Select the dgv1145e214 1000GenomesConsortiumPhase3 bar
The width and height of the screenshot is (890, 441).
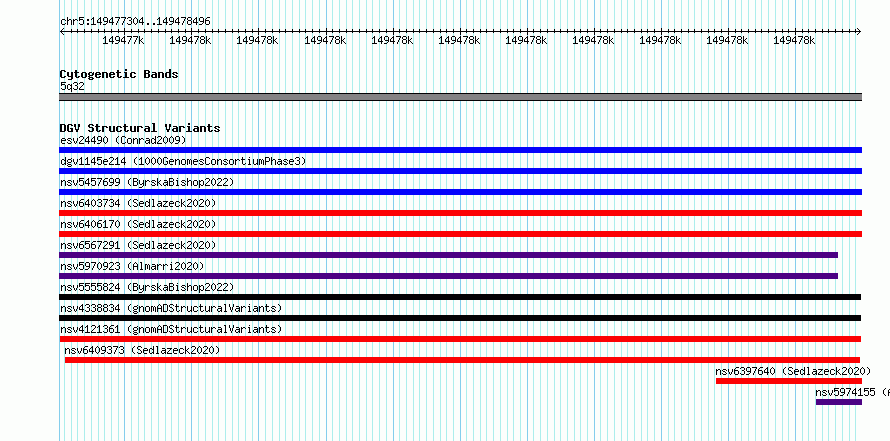[460, 171]
